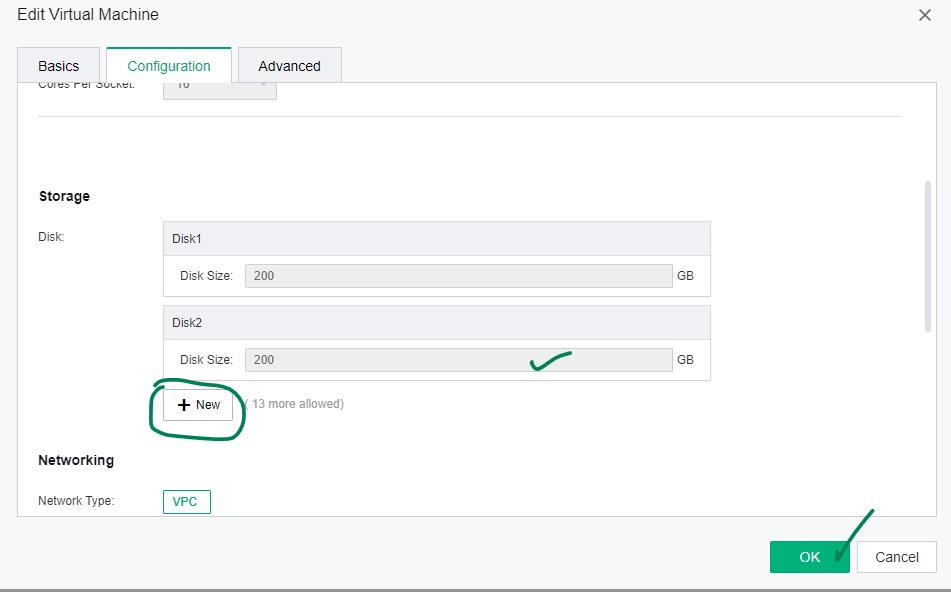Click the Storage section heading
Screen dimensions: 951x592
(x=64, y=196)
